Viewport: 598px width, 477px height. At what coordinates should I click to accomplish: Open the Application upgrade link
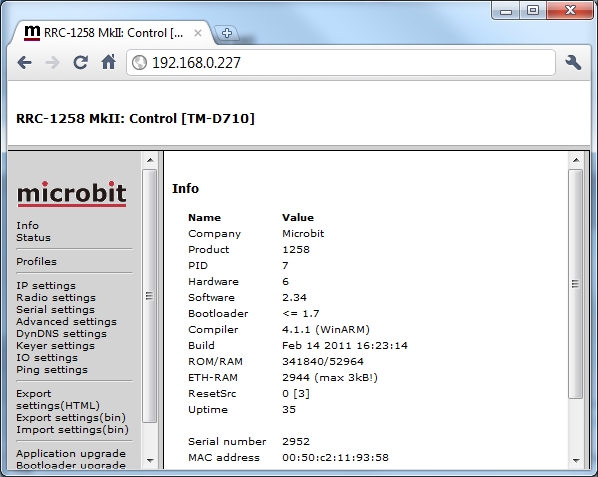tap(71, 454)
